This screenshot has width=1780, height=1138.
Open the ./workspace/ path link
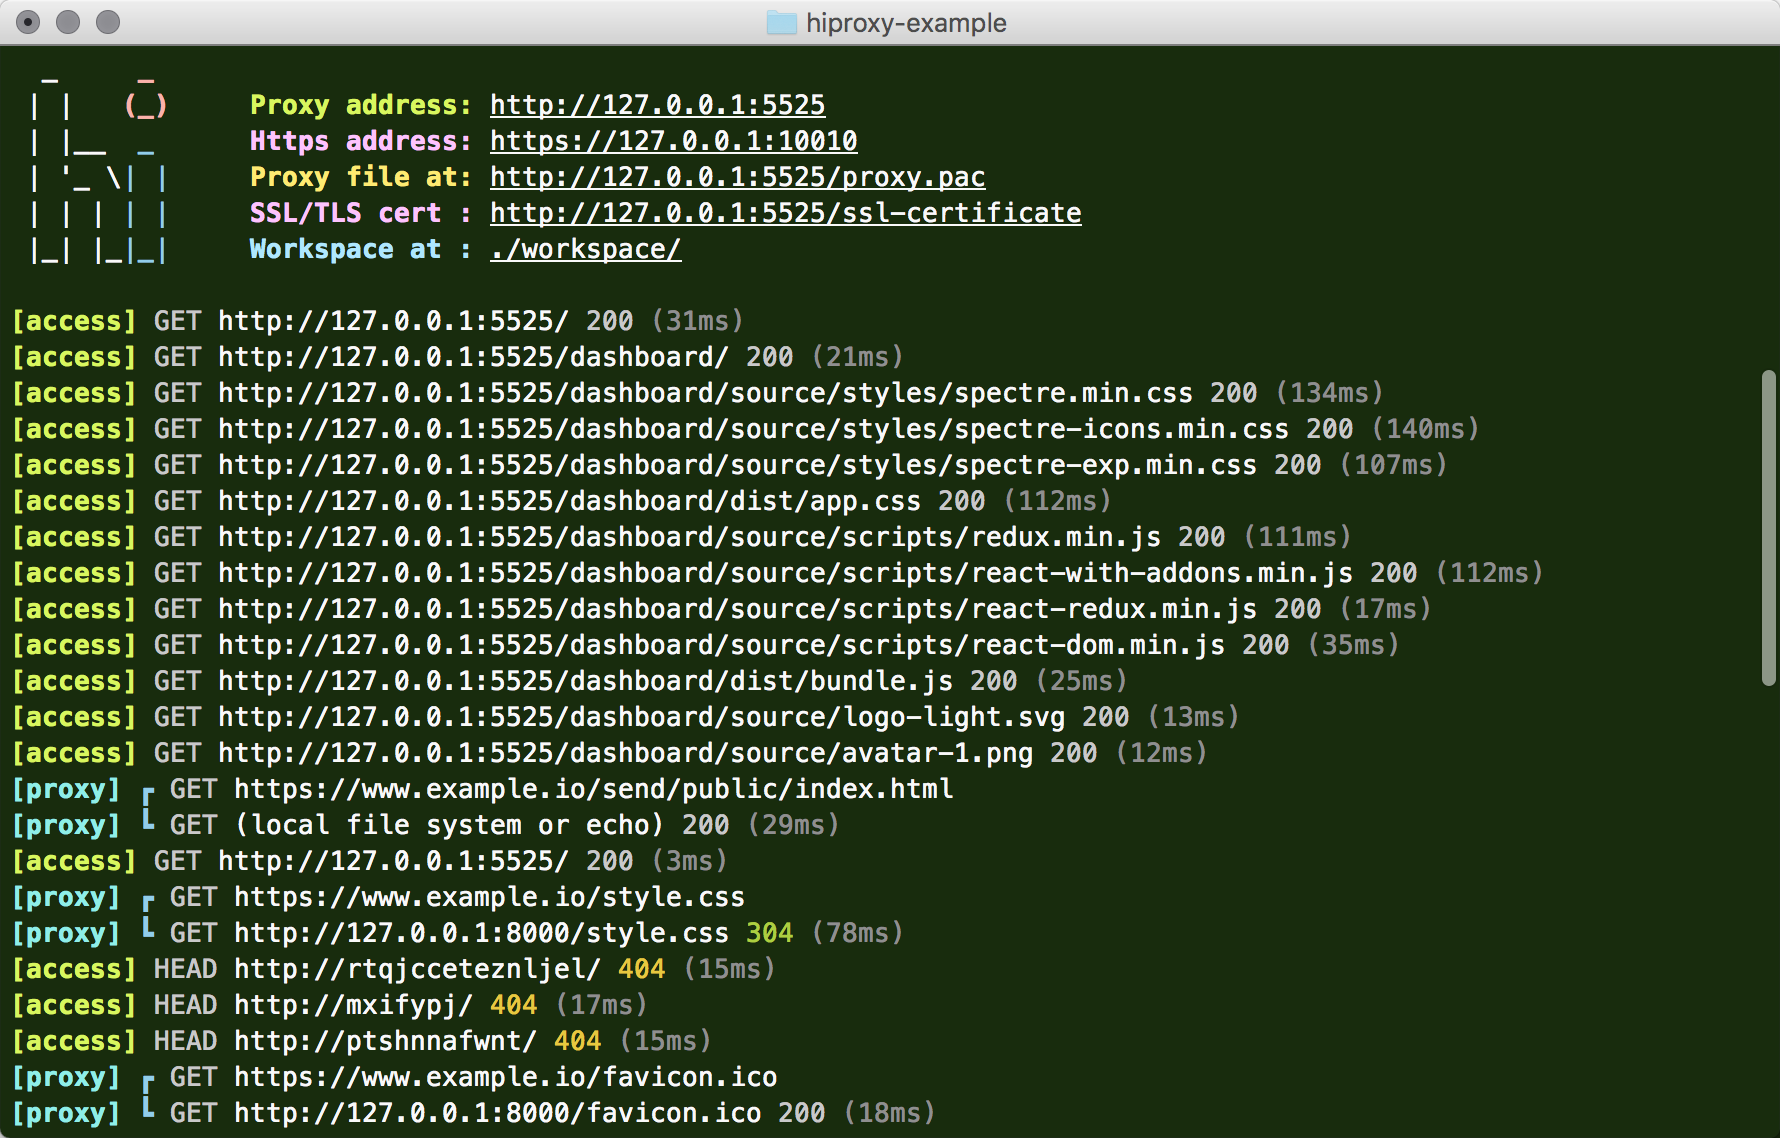pyautogui.click(x=585, y=249)
